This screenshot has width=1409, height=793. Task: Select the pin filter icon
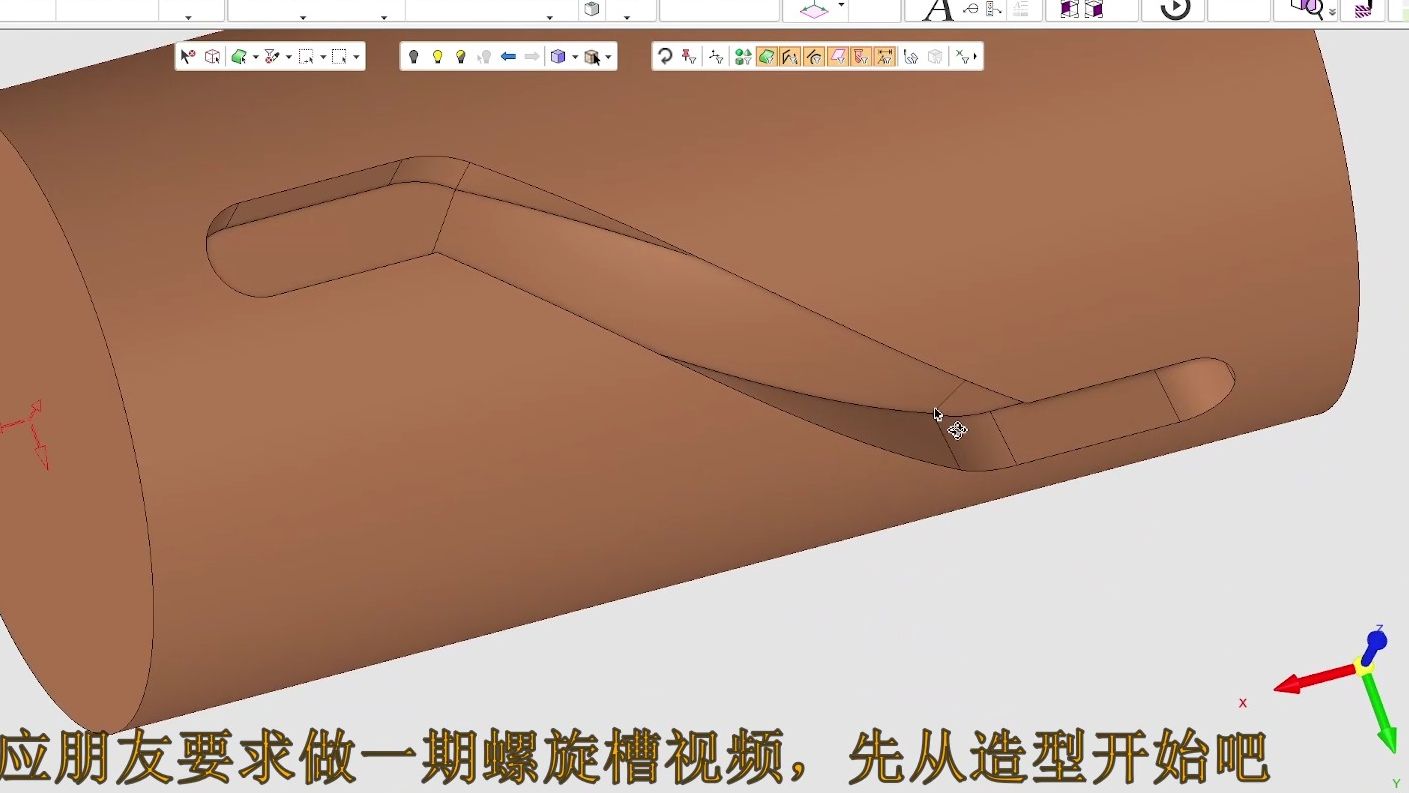point(689,57)
